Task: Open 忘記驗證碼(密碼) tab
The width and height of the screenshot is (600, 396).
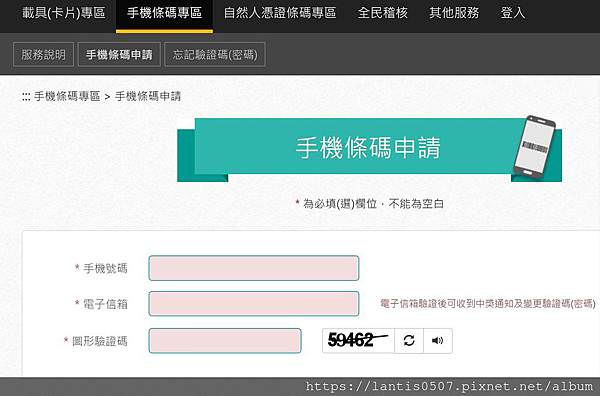Action: click(x=215, y=54)
